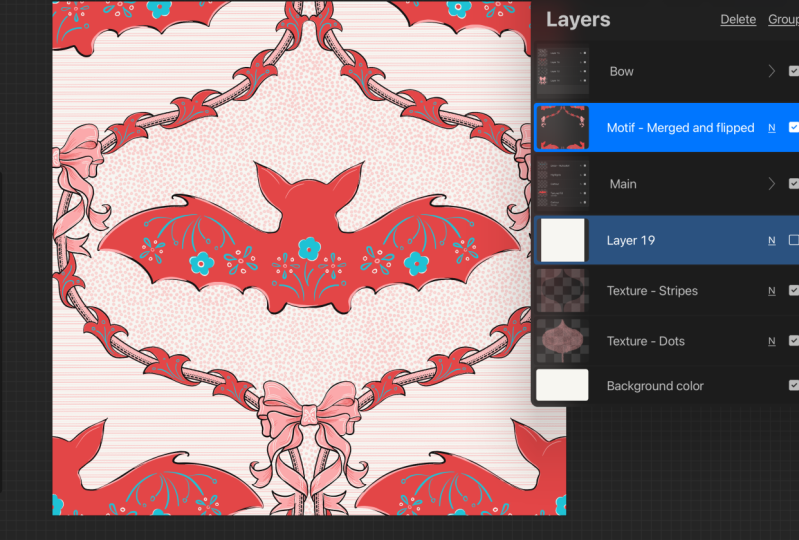Toggle Background color visibility checkbox

794,386
